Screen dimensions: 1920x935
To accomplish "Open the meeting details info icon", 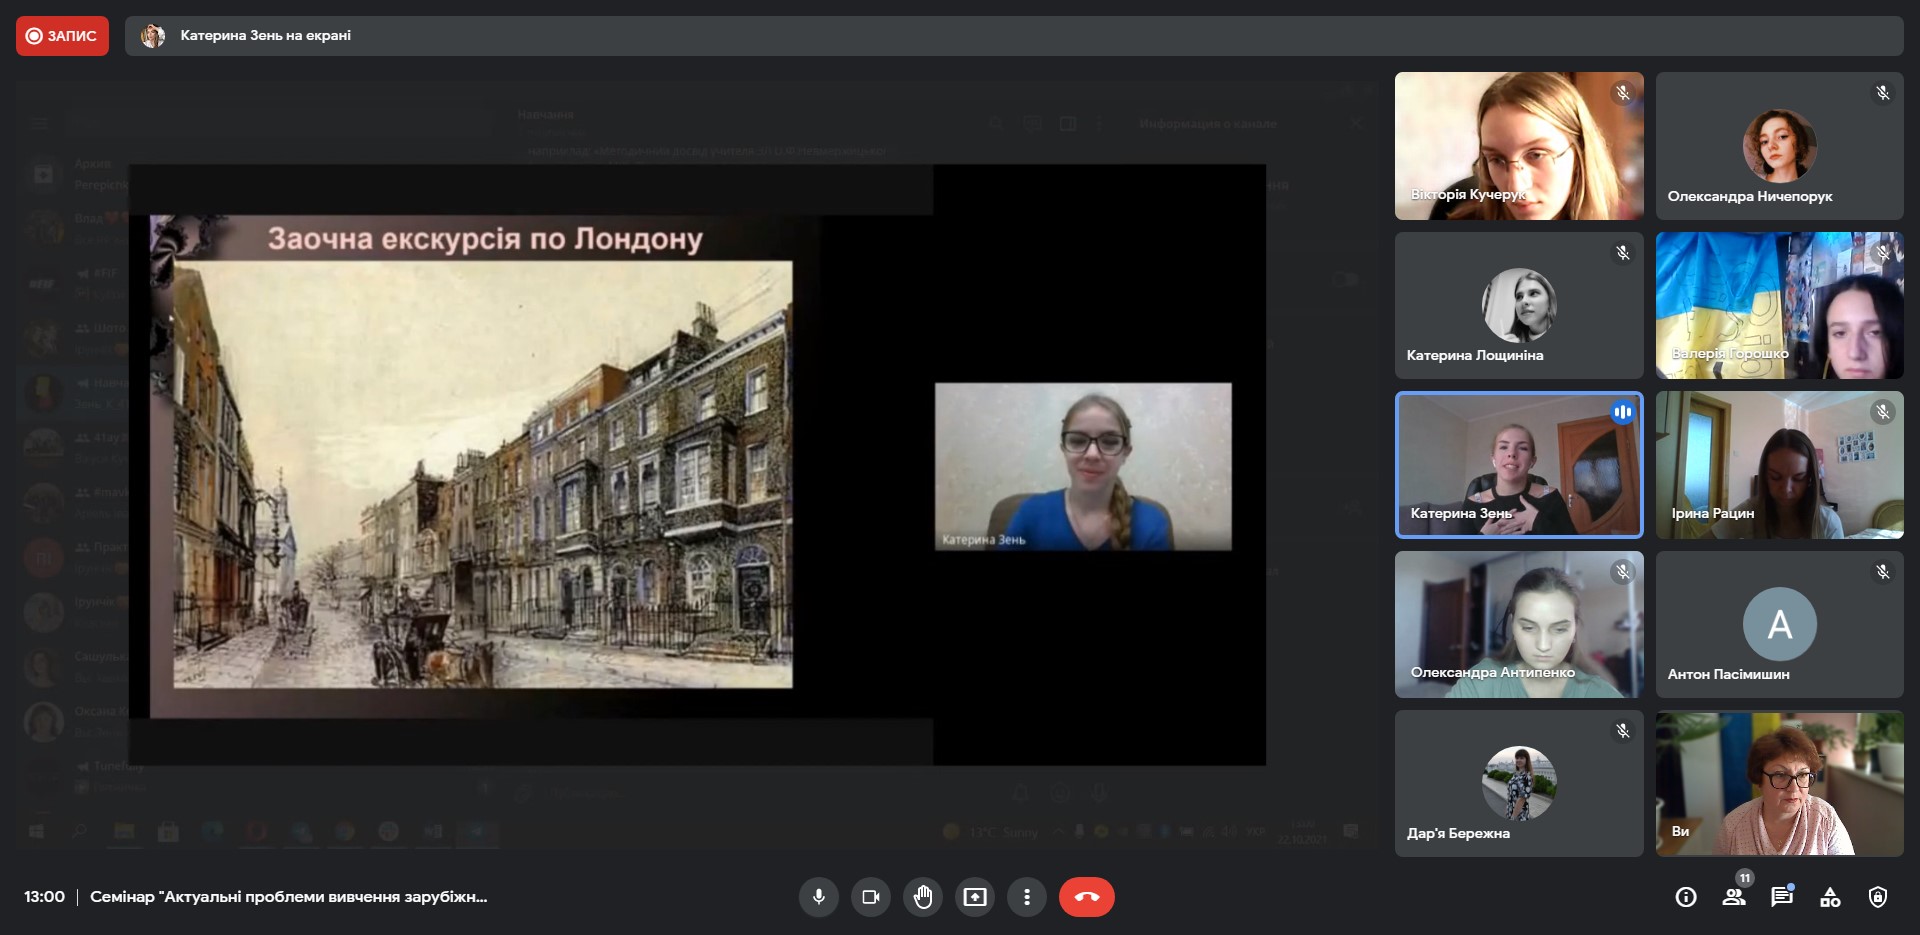I will tap(1686, 897).
